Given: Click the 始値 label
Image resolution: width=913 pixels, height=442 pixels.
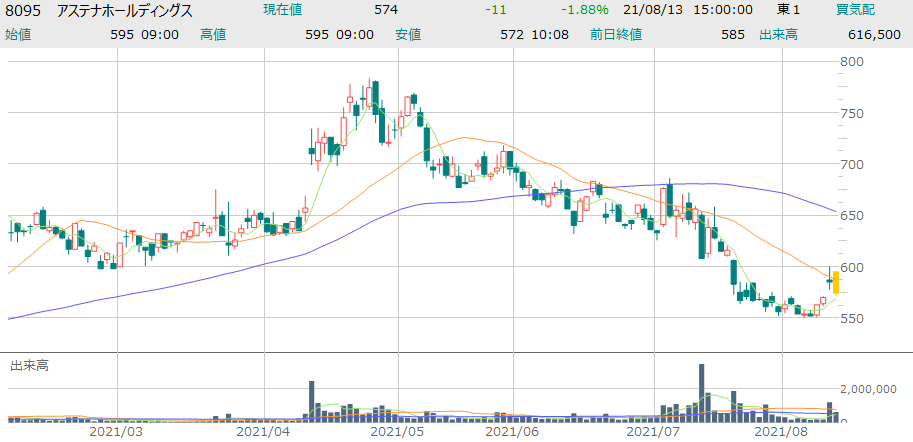Looking at the screenshot, I should point(18,34).
